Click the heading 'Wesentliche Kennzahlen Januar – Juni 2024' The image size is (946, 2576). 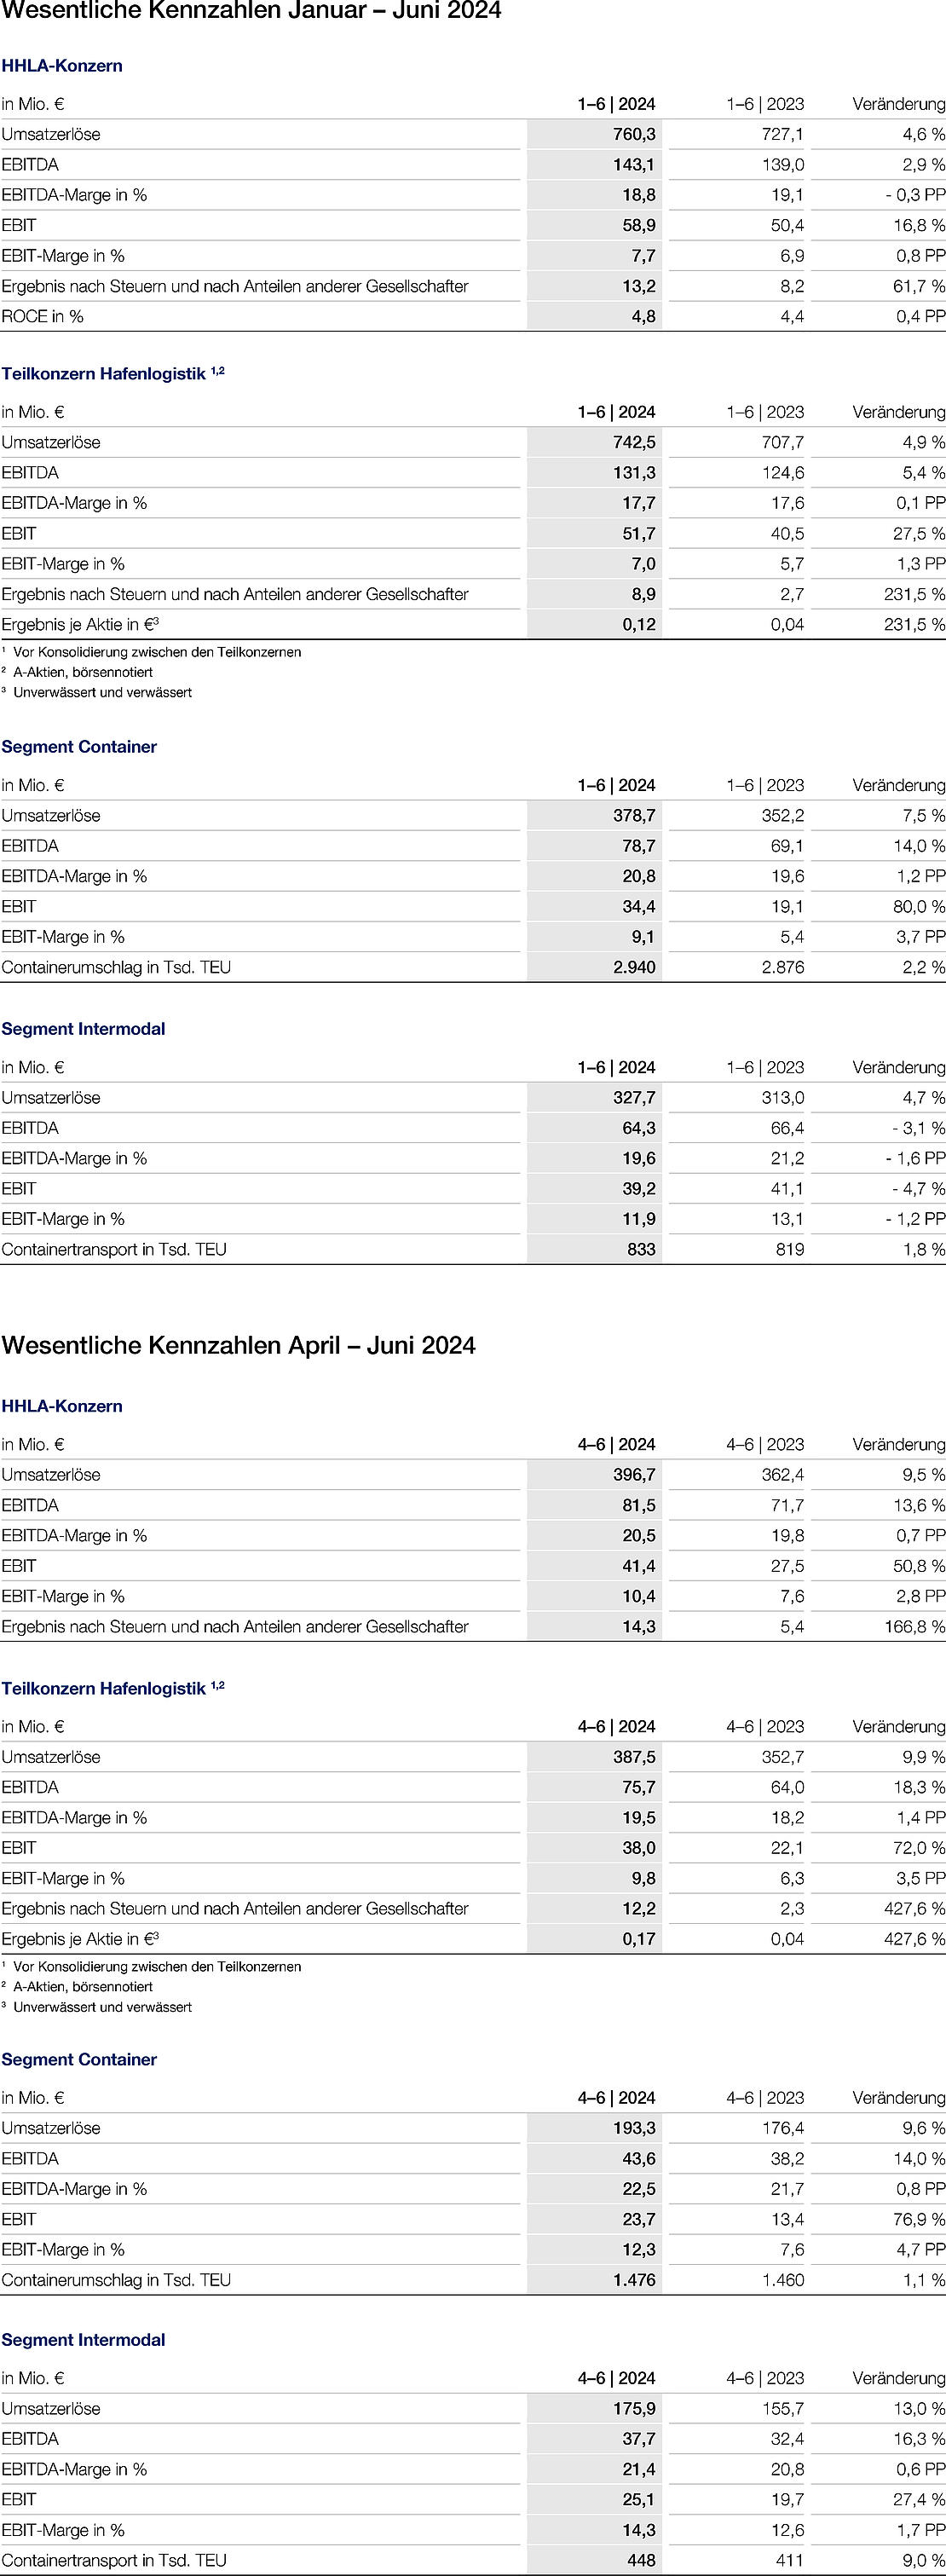251,12
